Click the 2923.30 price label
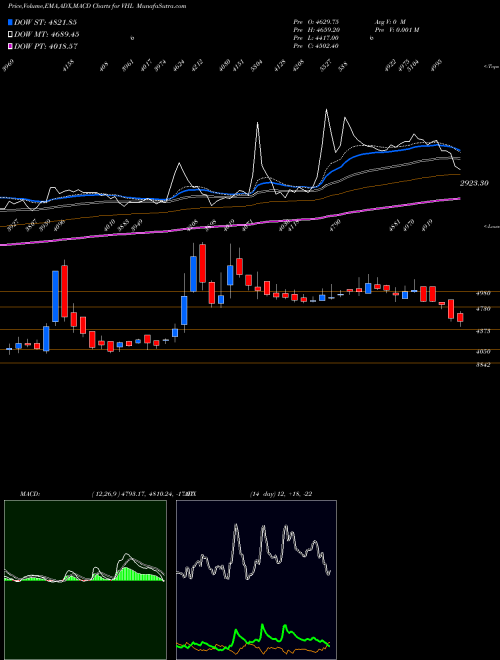Image resolution: width=500 pixels, height=660 pixels. point(474,184)
